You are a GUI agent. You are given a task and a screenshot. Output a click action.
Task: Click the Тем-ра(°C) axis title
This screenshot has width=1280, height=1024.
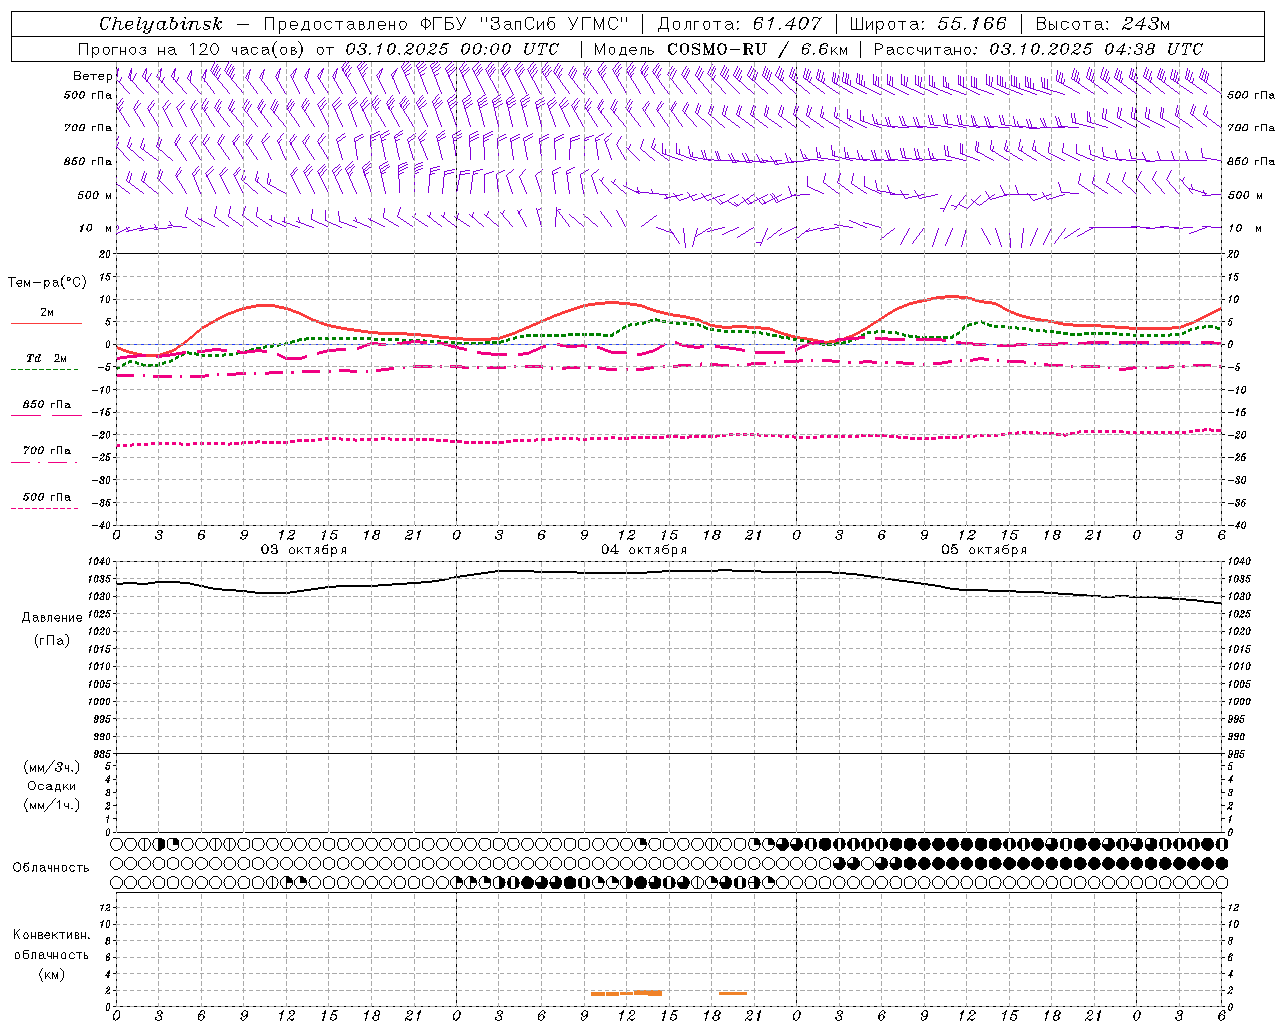[x=47, y=283]
